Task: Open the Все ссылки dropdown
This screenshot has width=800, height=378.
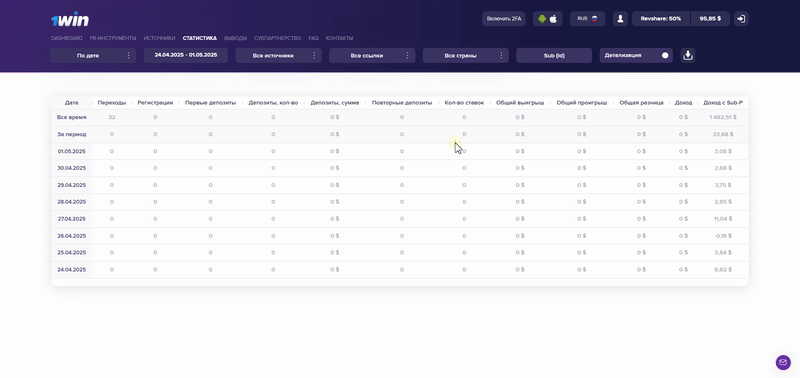Action: 372,55
